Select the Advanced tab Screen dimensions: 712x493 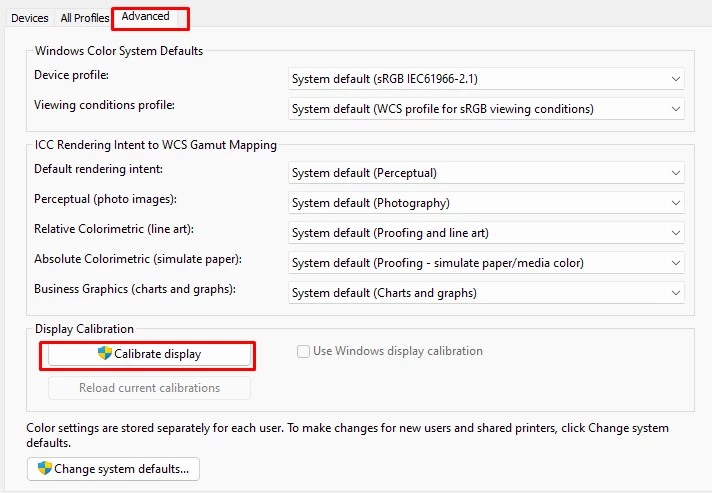145,16
